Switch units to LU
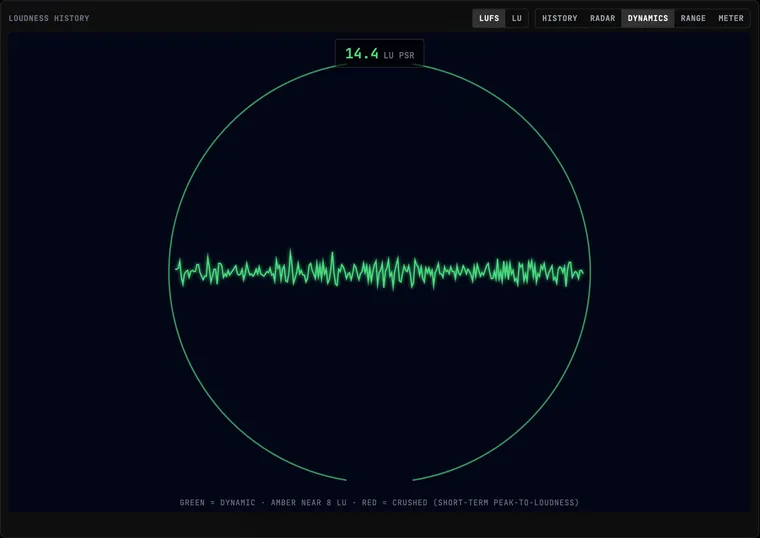760x538 pixels. point(517,18)
